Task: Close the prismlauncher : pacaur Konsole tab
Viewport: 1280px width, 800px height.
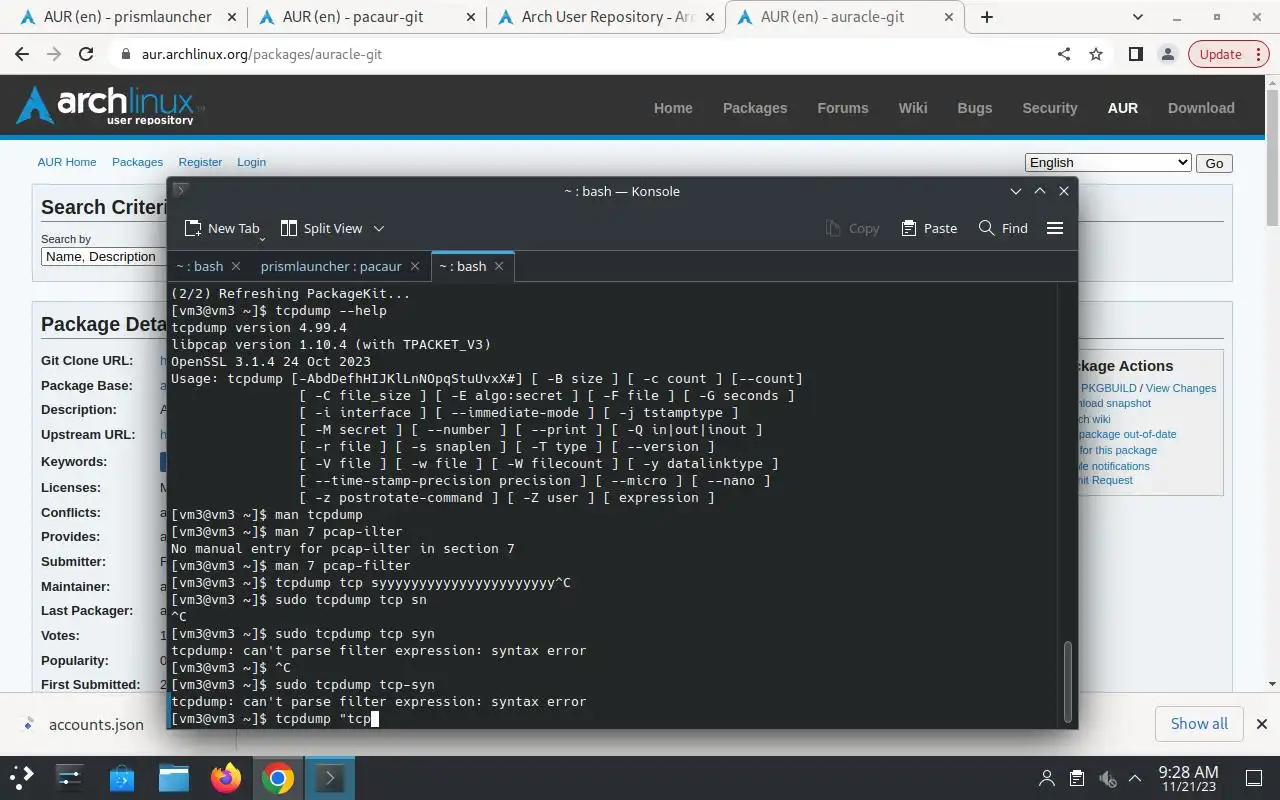Action: [x=414, y=266]
